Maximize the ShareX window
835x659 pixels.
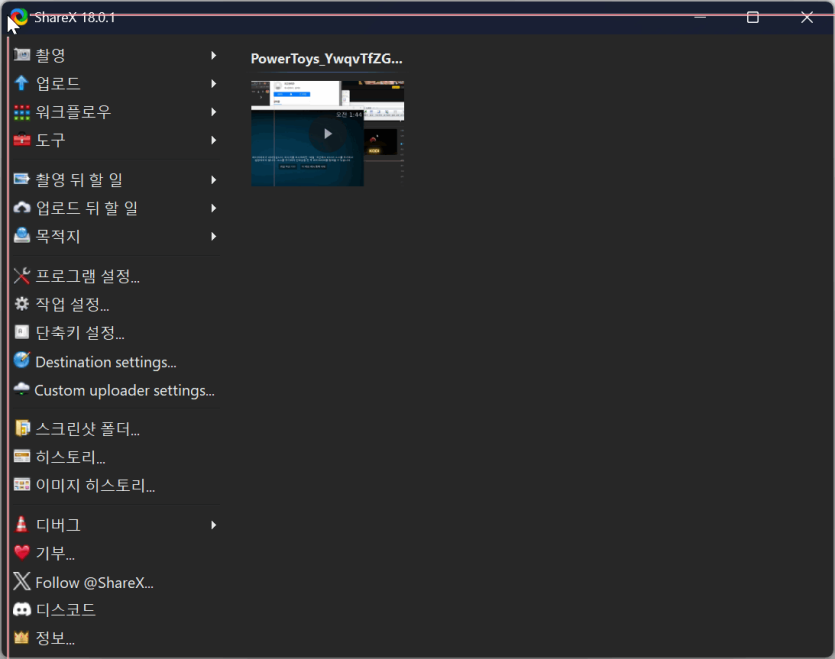click(752, 17)
